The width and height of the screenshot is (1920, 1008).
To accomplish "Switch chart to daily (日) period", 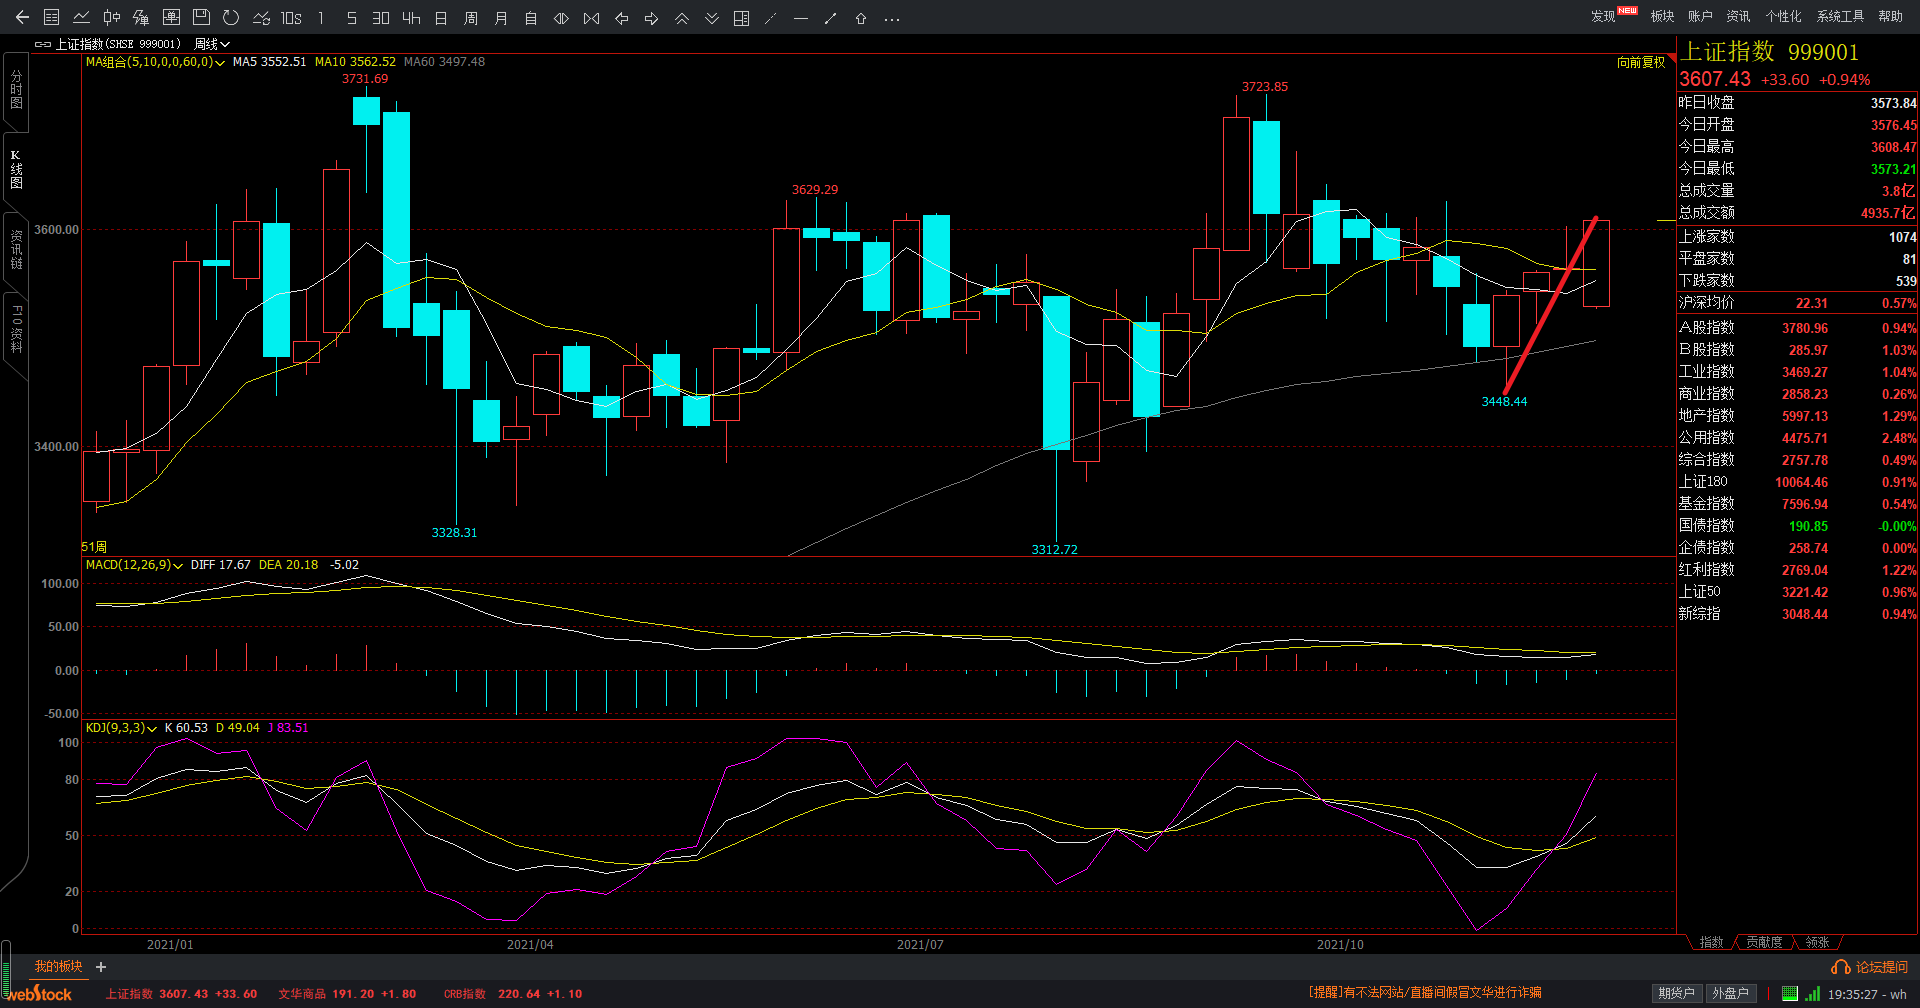I will 441,18.
